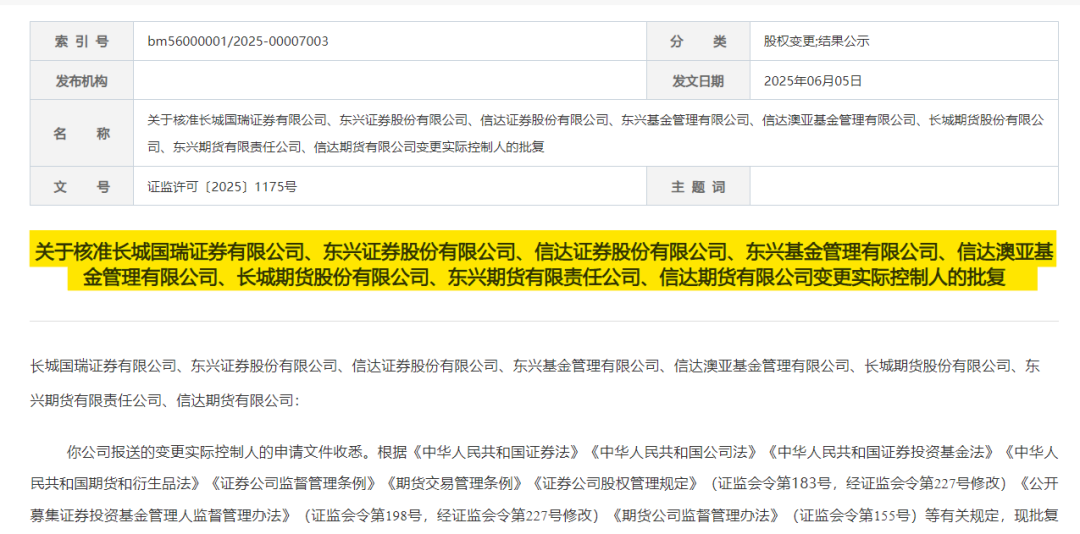Screen dimensions: 1080x534
Task: Click the 发文日期 label cell
Action: point(698,81)
